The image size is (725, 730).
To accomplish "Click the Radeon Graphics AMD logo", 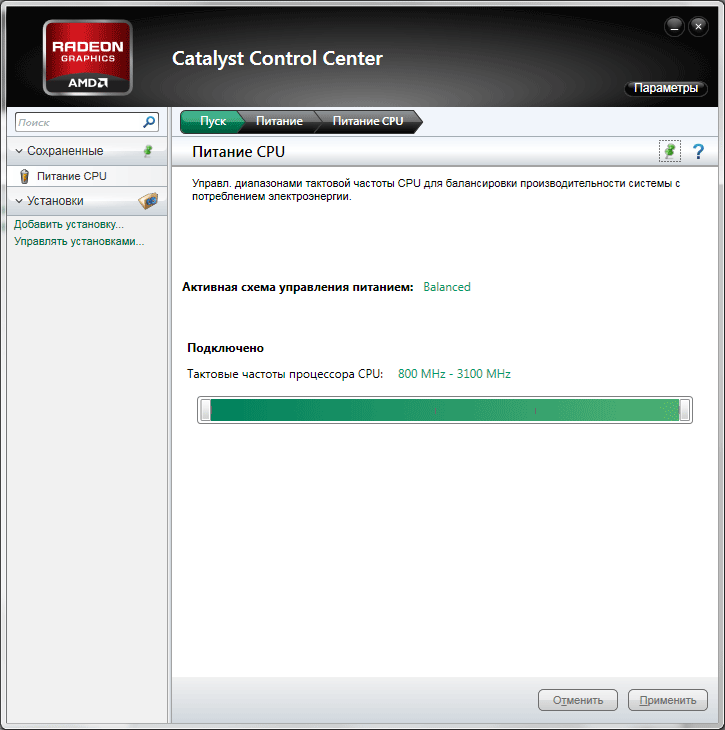I will click(x=88, y=58).
